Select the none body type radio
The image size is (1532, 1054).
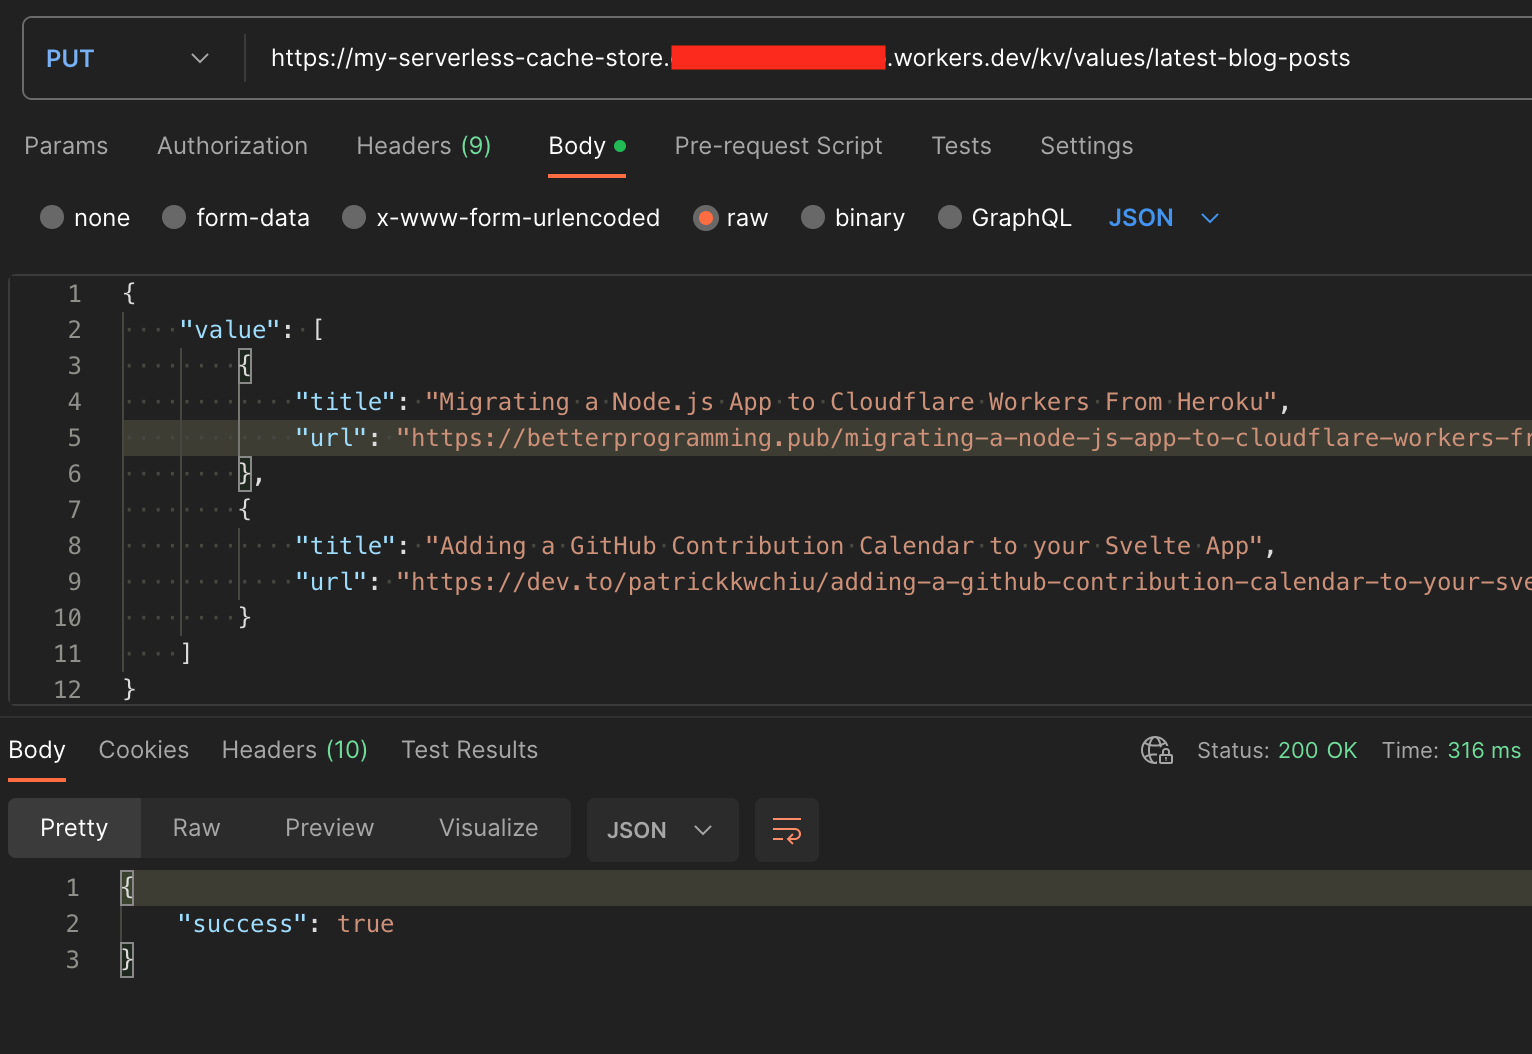point(52,217)
